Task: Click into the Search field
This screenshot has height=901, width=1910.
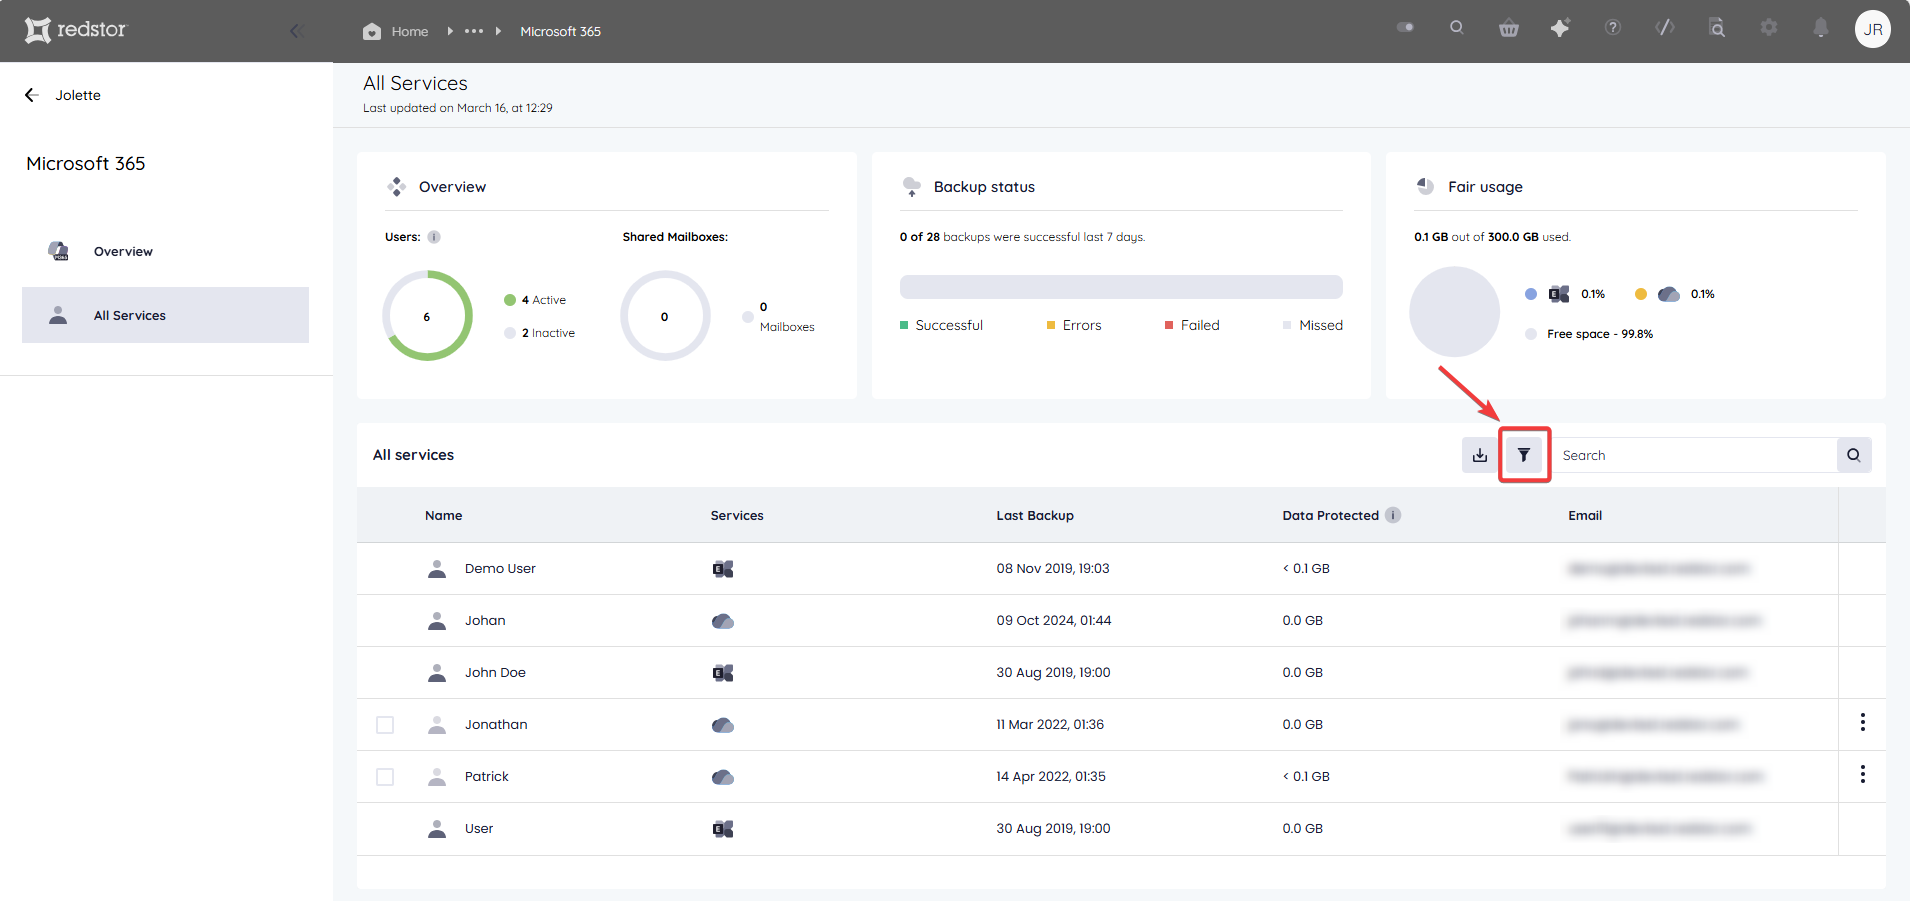Action: (x=1694, y=455)
